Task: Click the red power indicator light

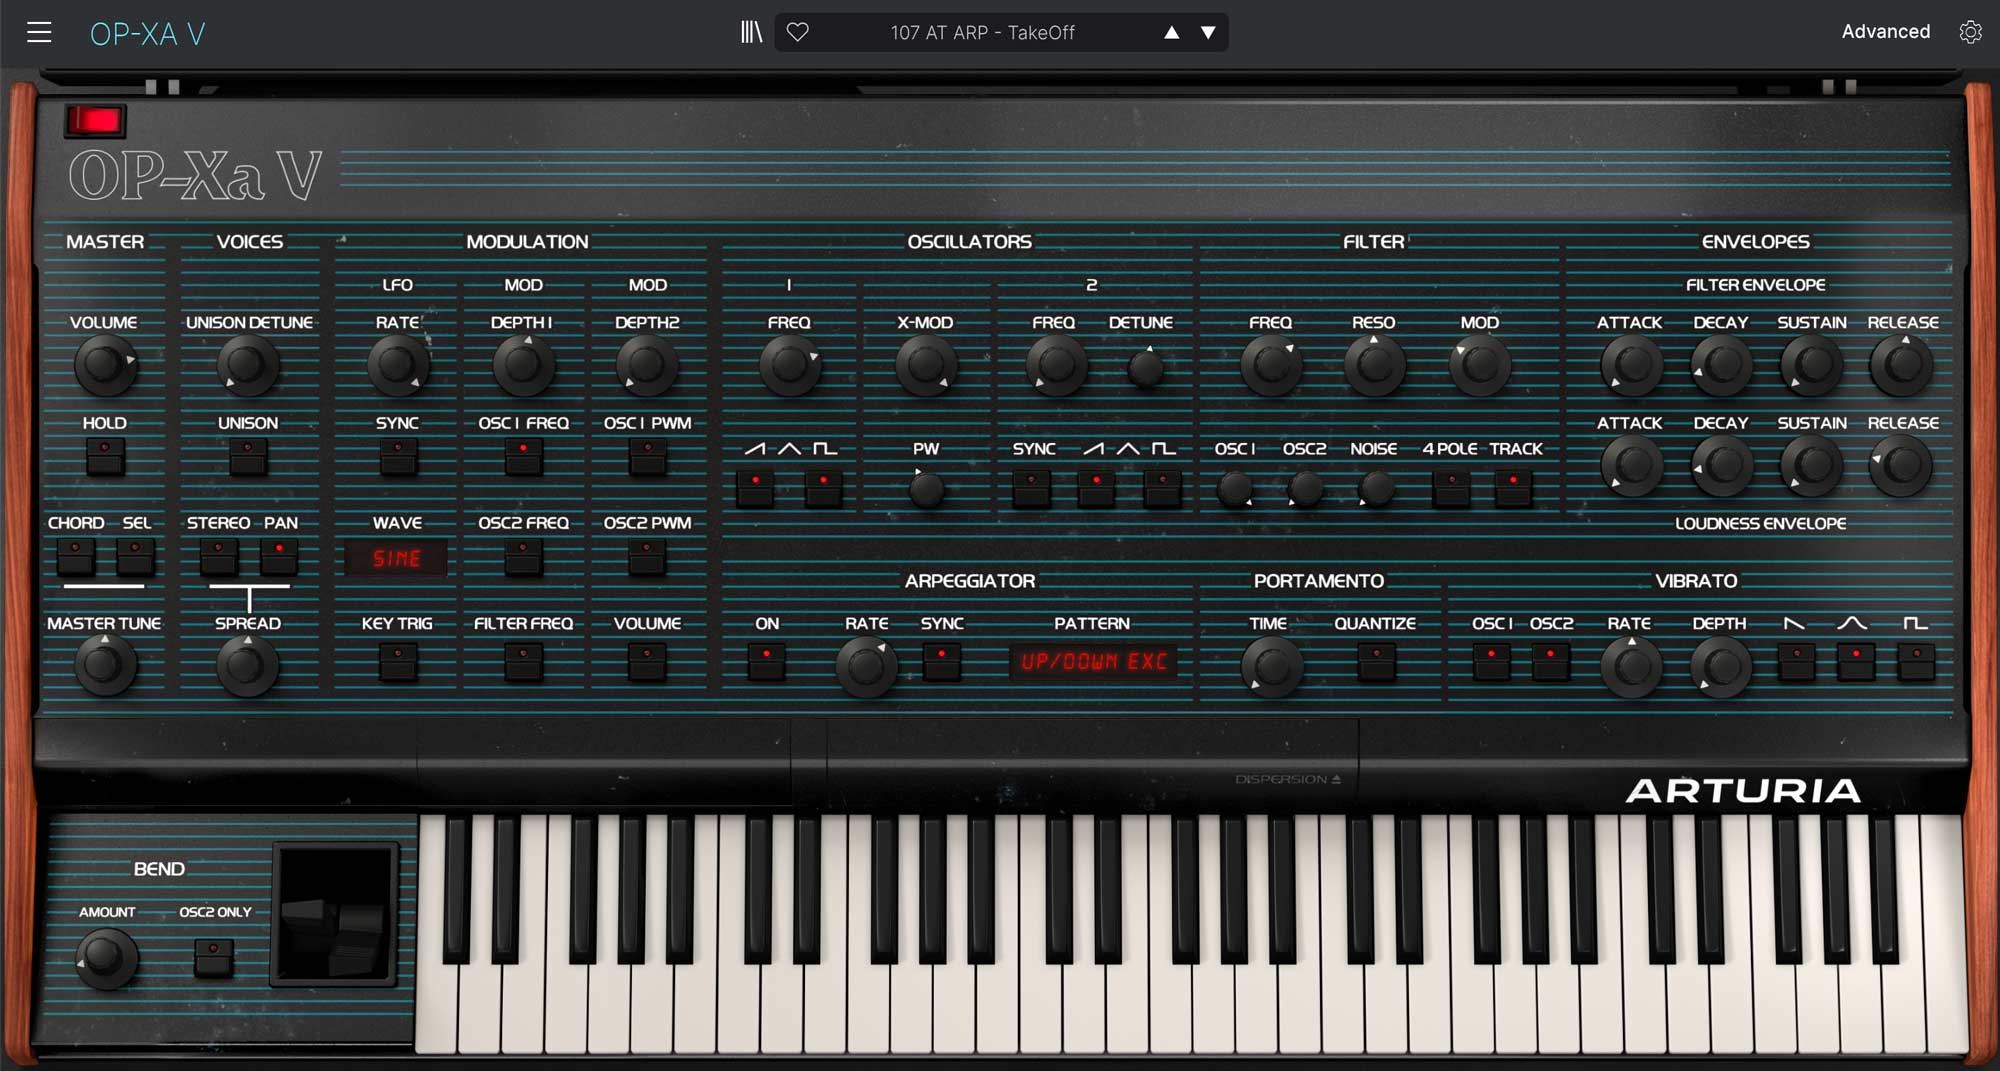Action: click(x=96, y=121)
